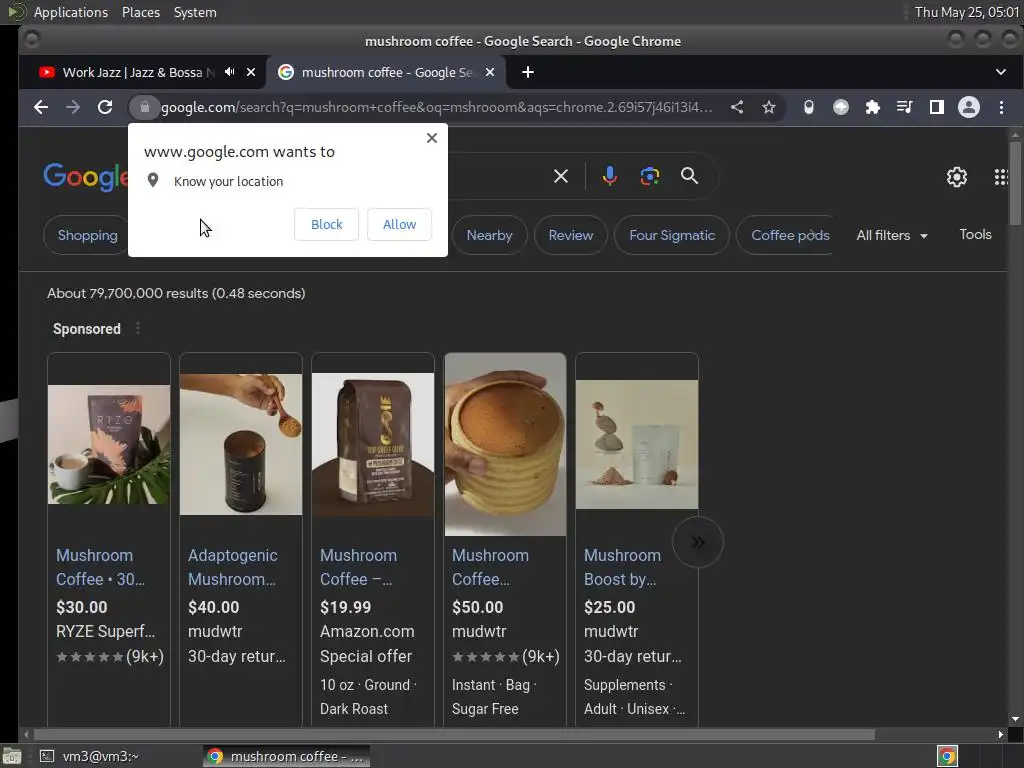Image resolution: width=1024 pixels, height=768 pixels.
Task: Click the $19.99 price text
Action: click(345, 607)
